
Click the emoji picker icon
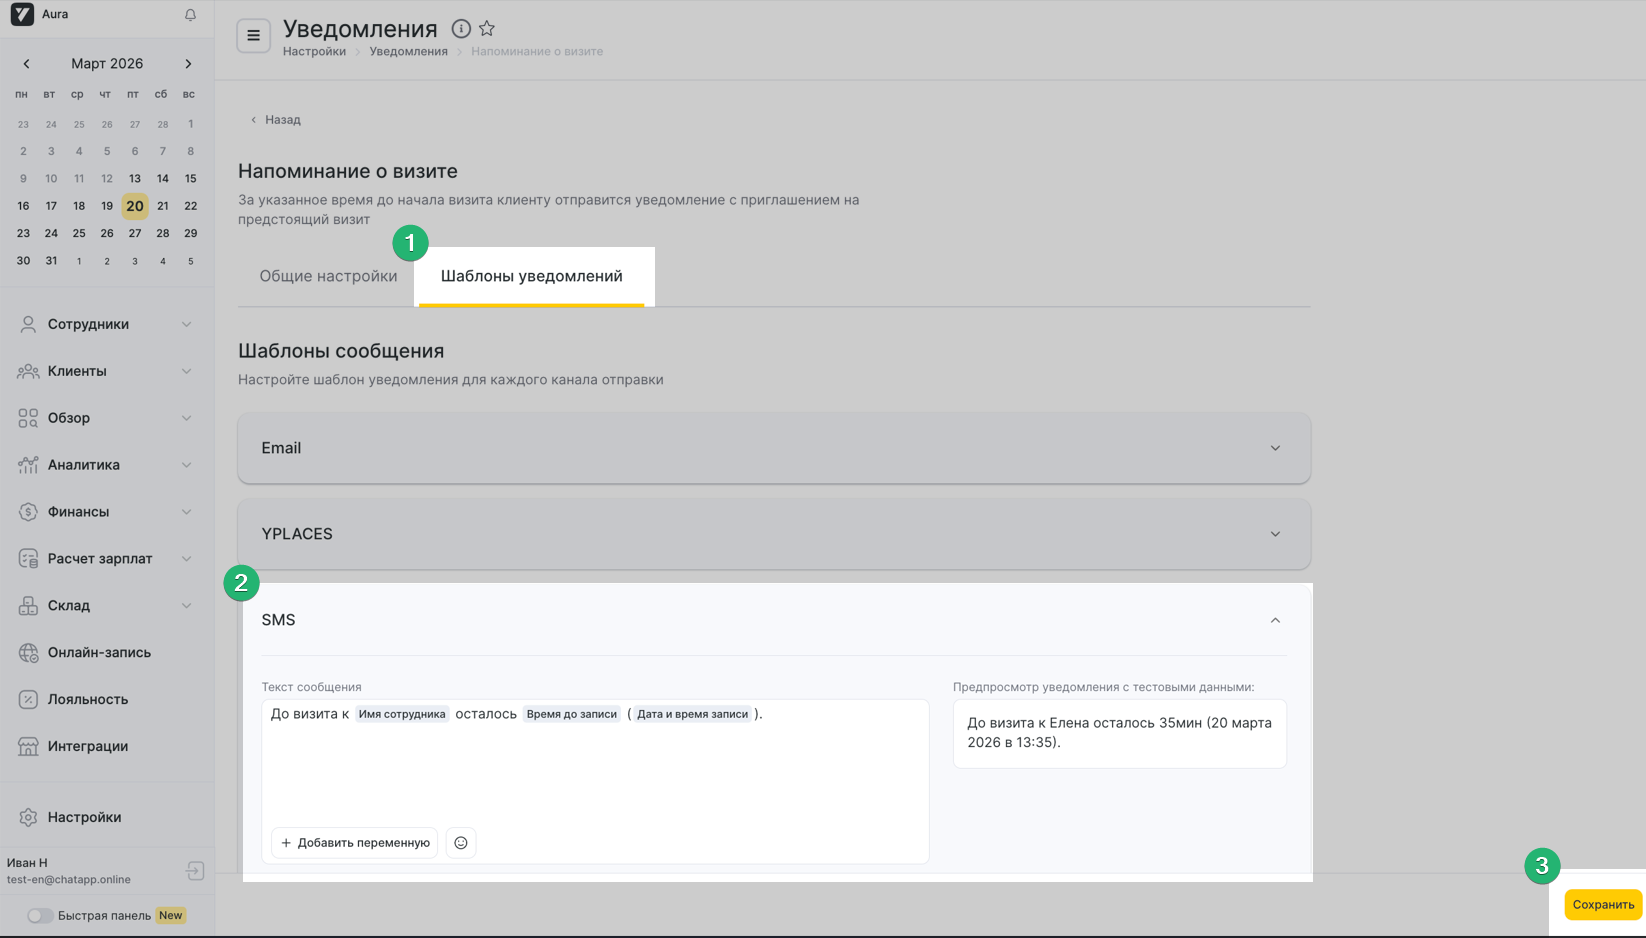(461, 843)
